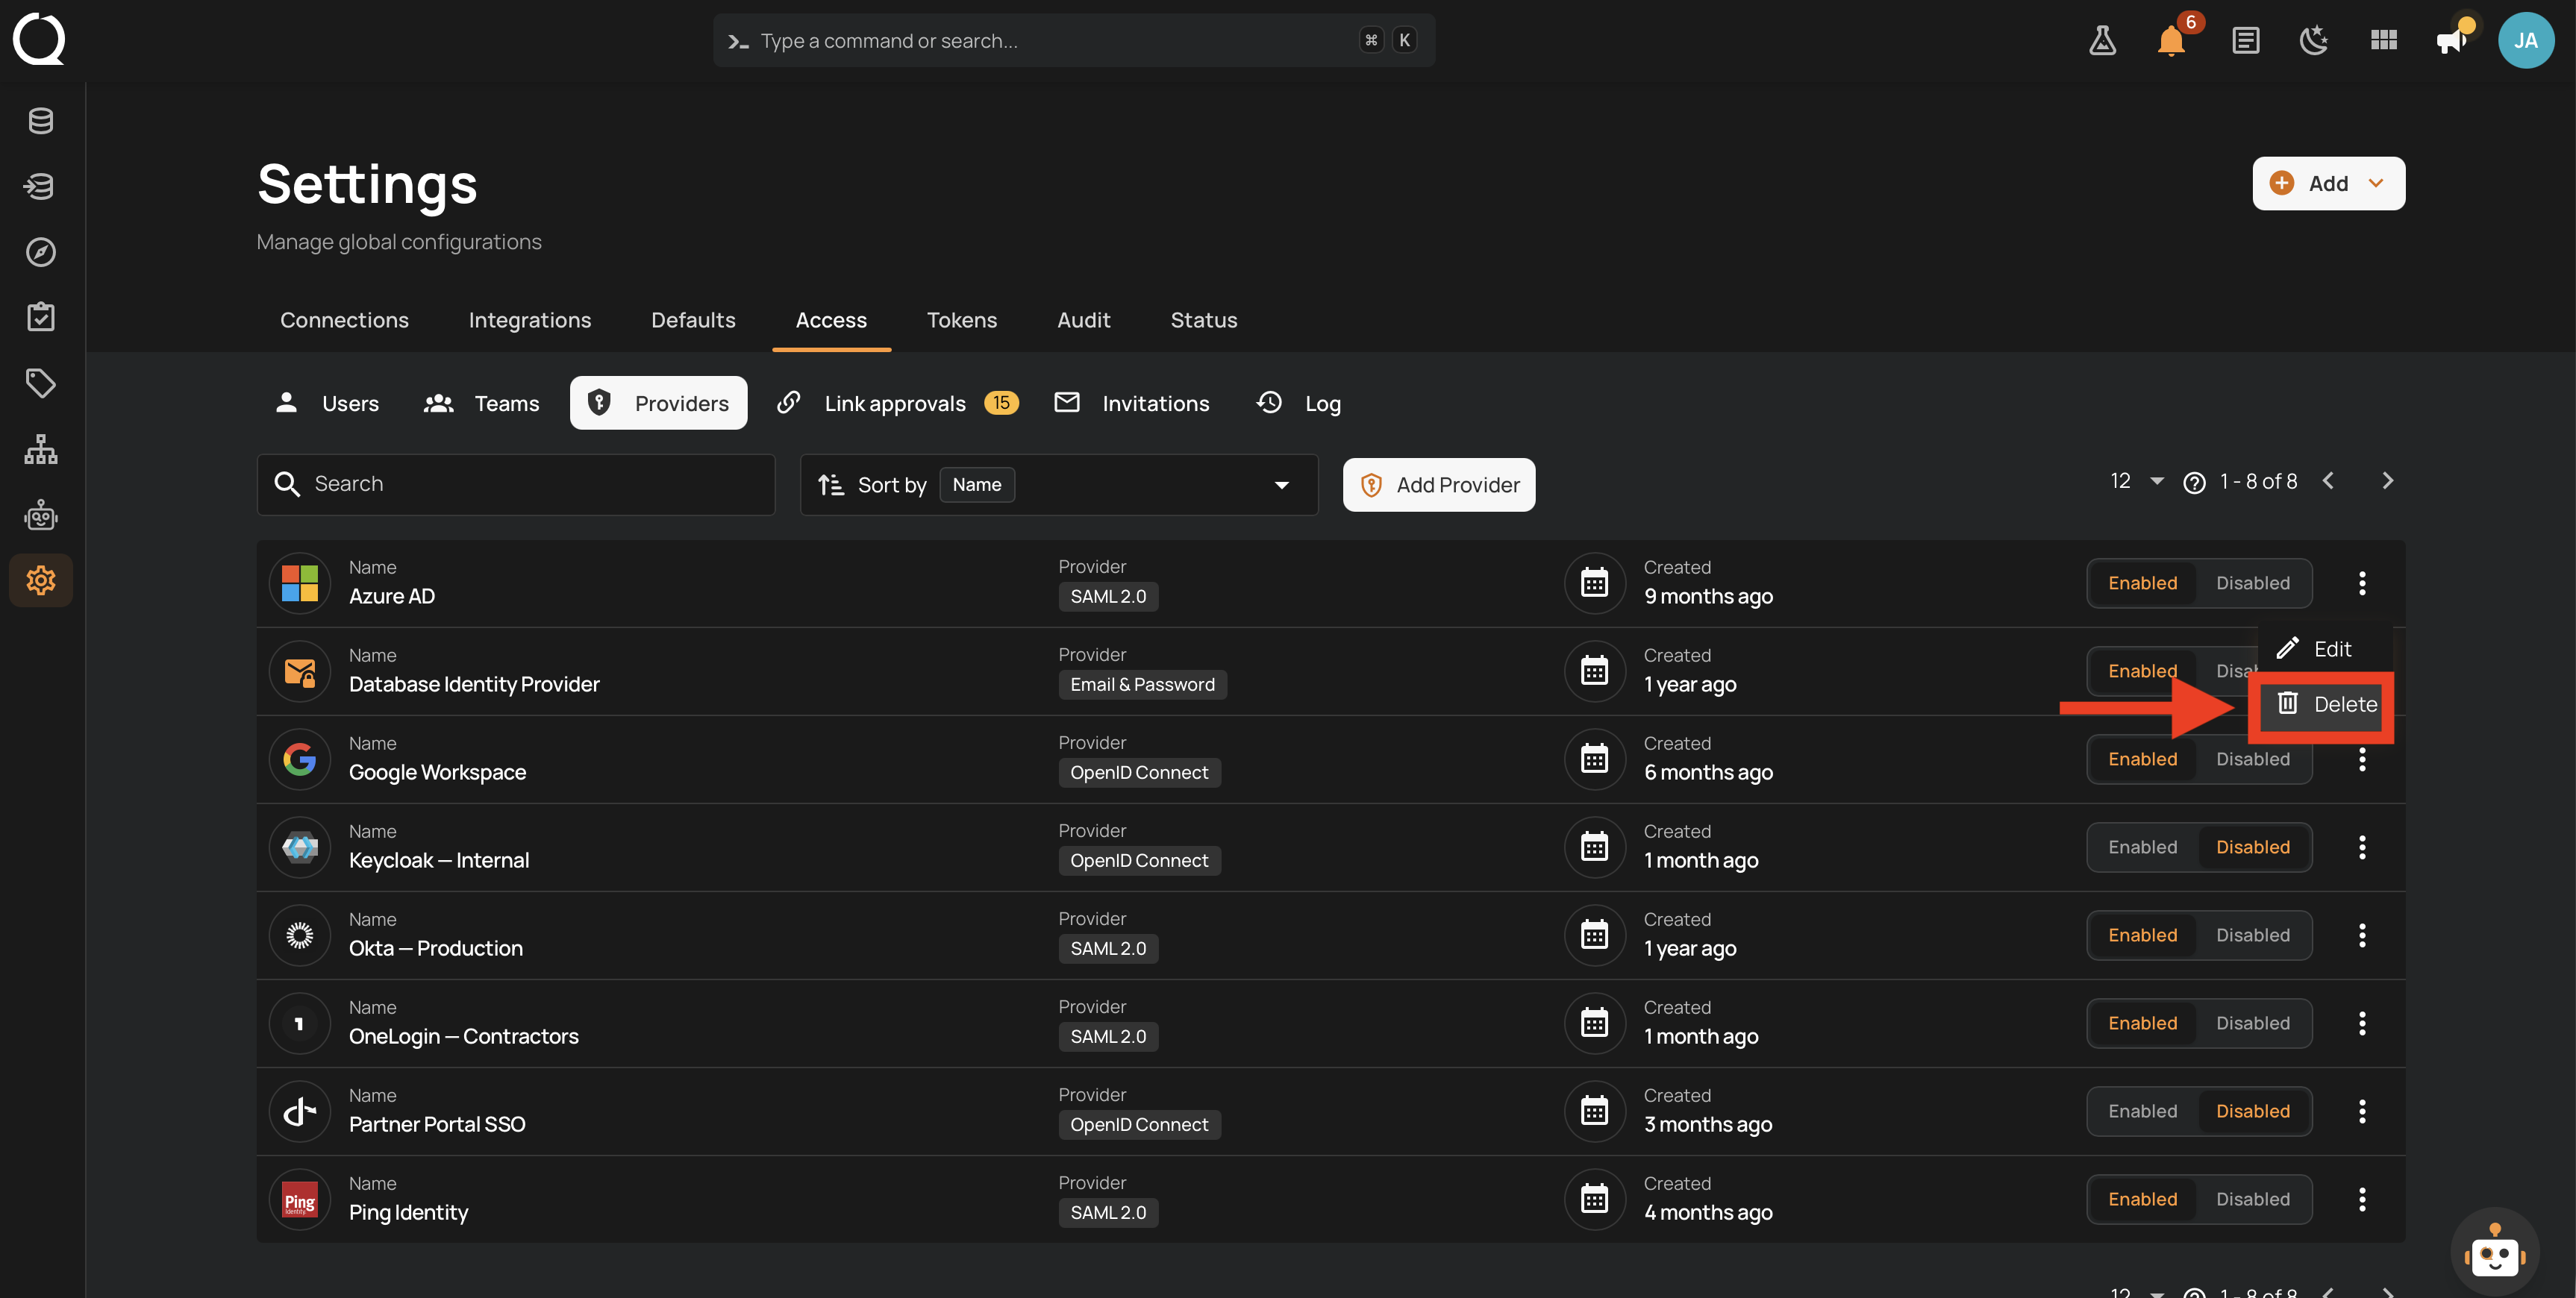Screen dimensions: 2576x1298
Task: Set Database Identity Provider to Enabled
Action: coord(2142,671)
